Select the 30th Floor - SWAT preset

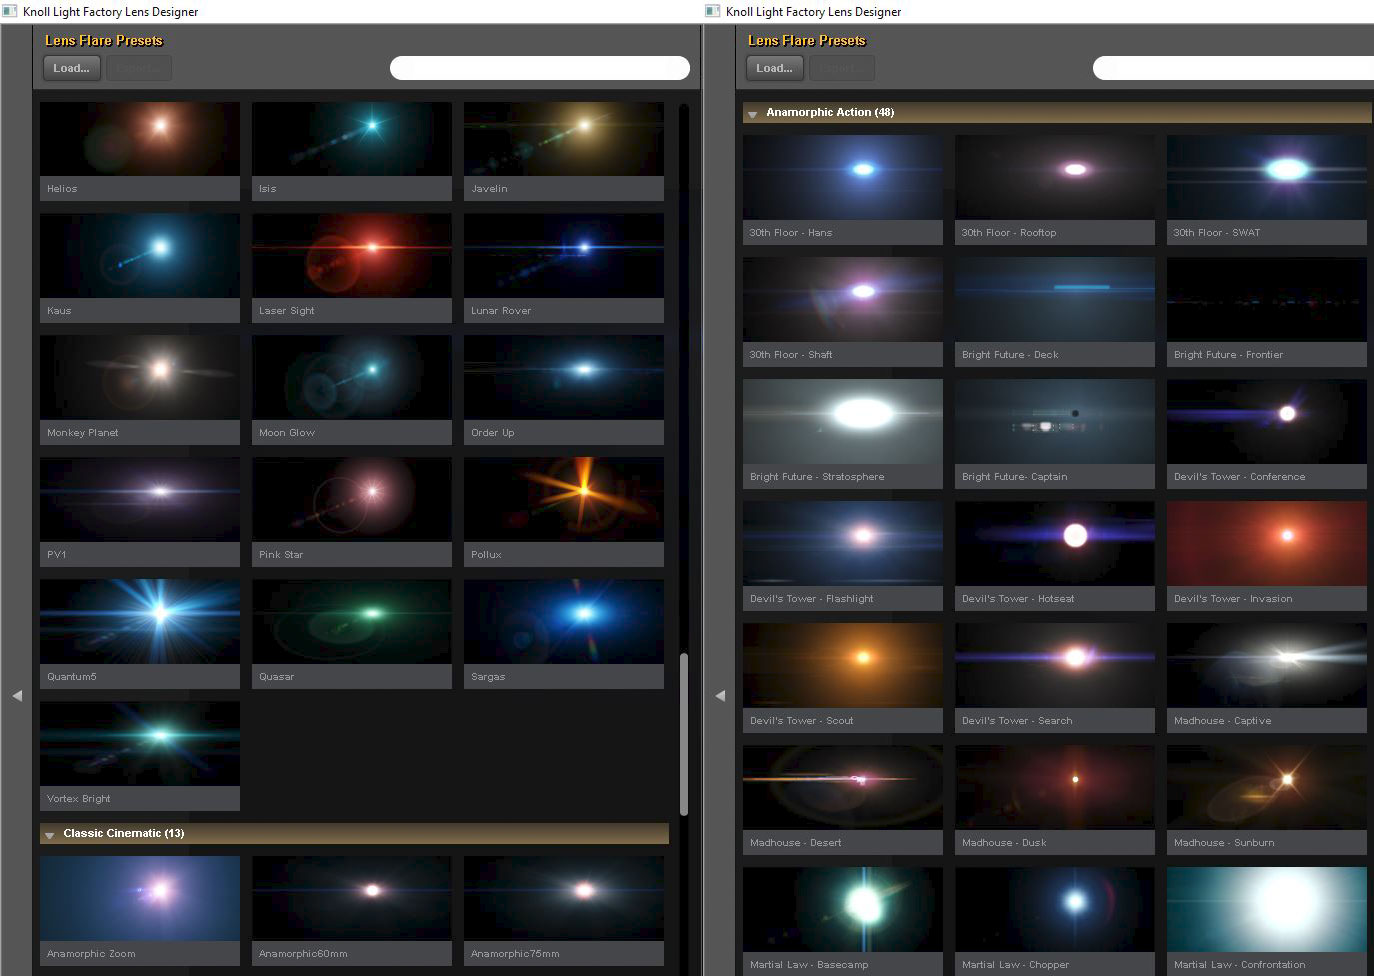pos(1266,178)
